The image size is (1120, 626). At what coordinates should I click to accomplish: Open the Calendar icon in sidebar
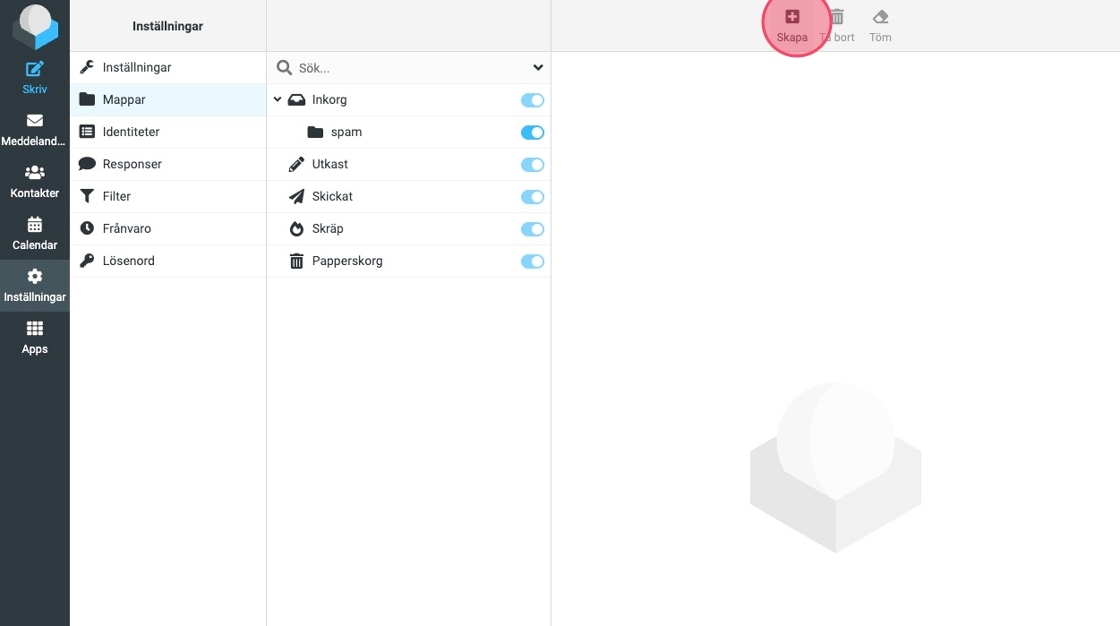click(x=35, y=225)
